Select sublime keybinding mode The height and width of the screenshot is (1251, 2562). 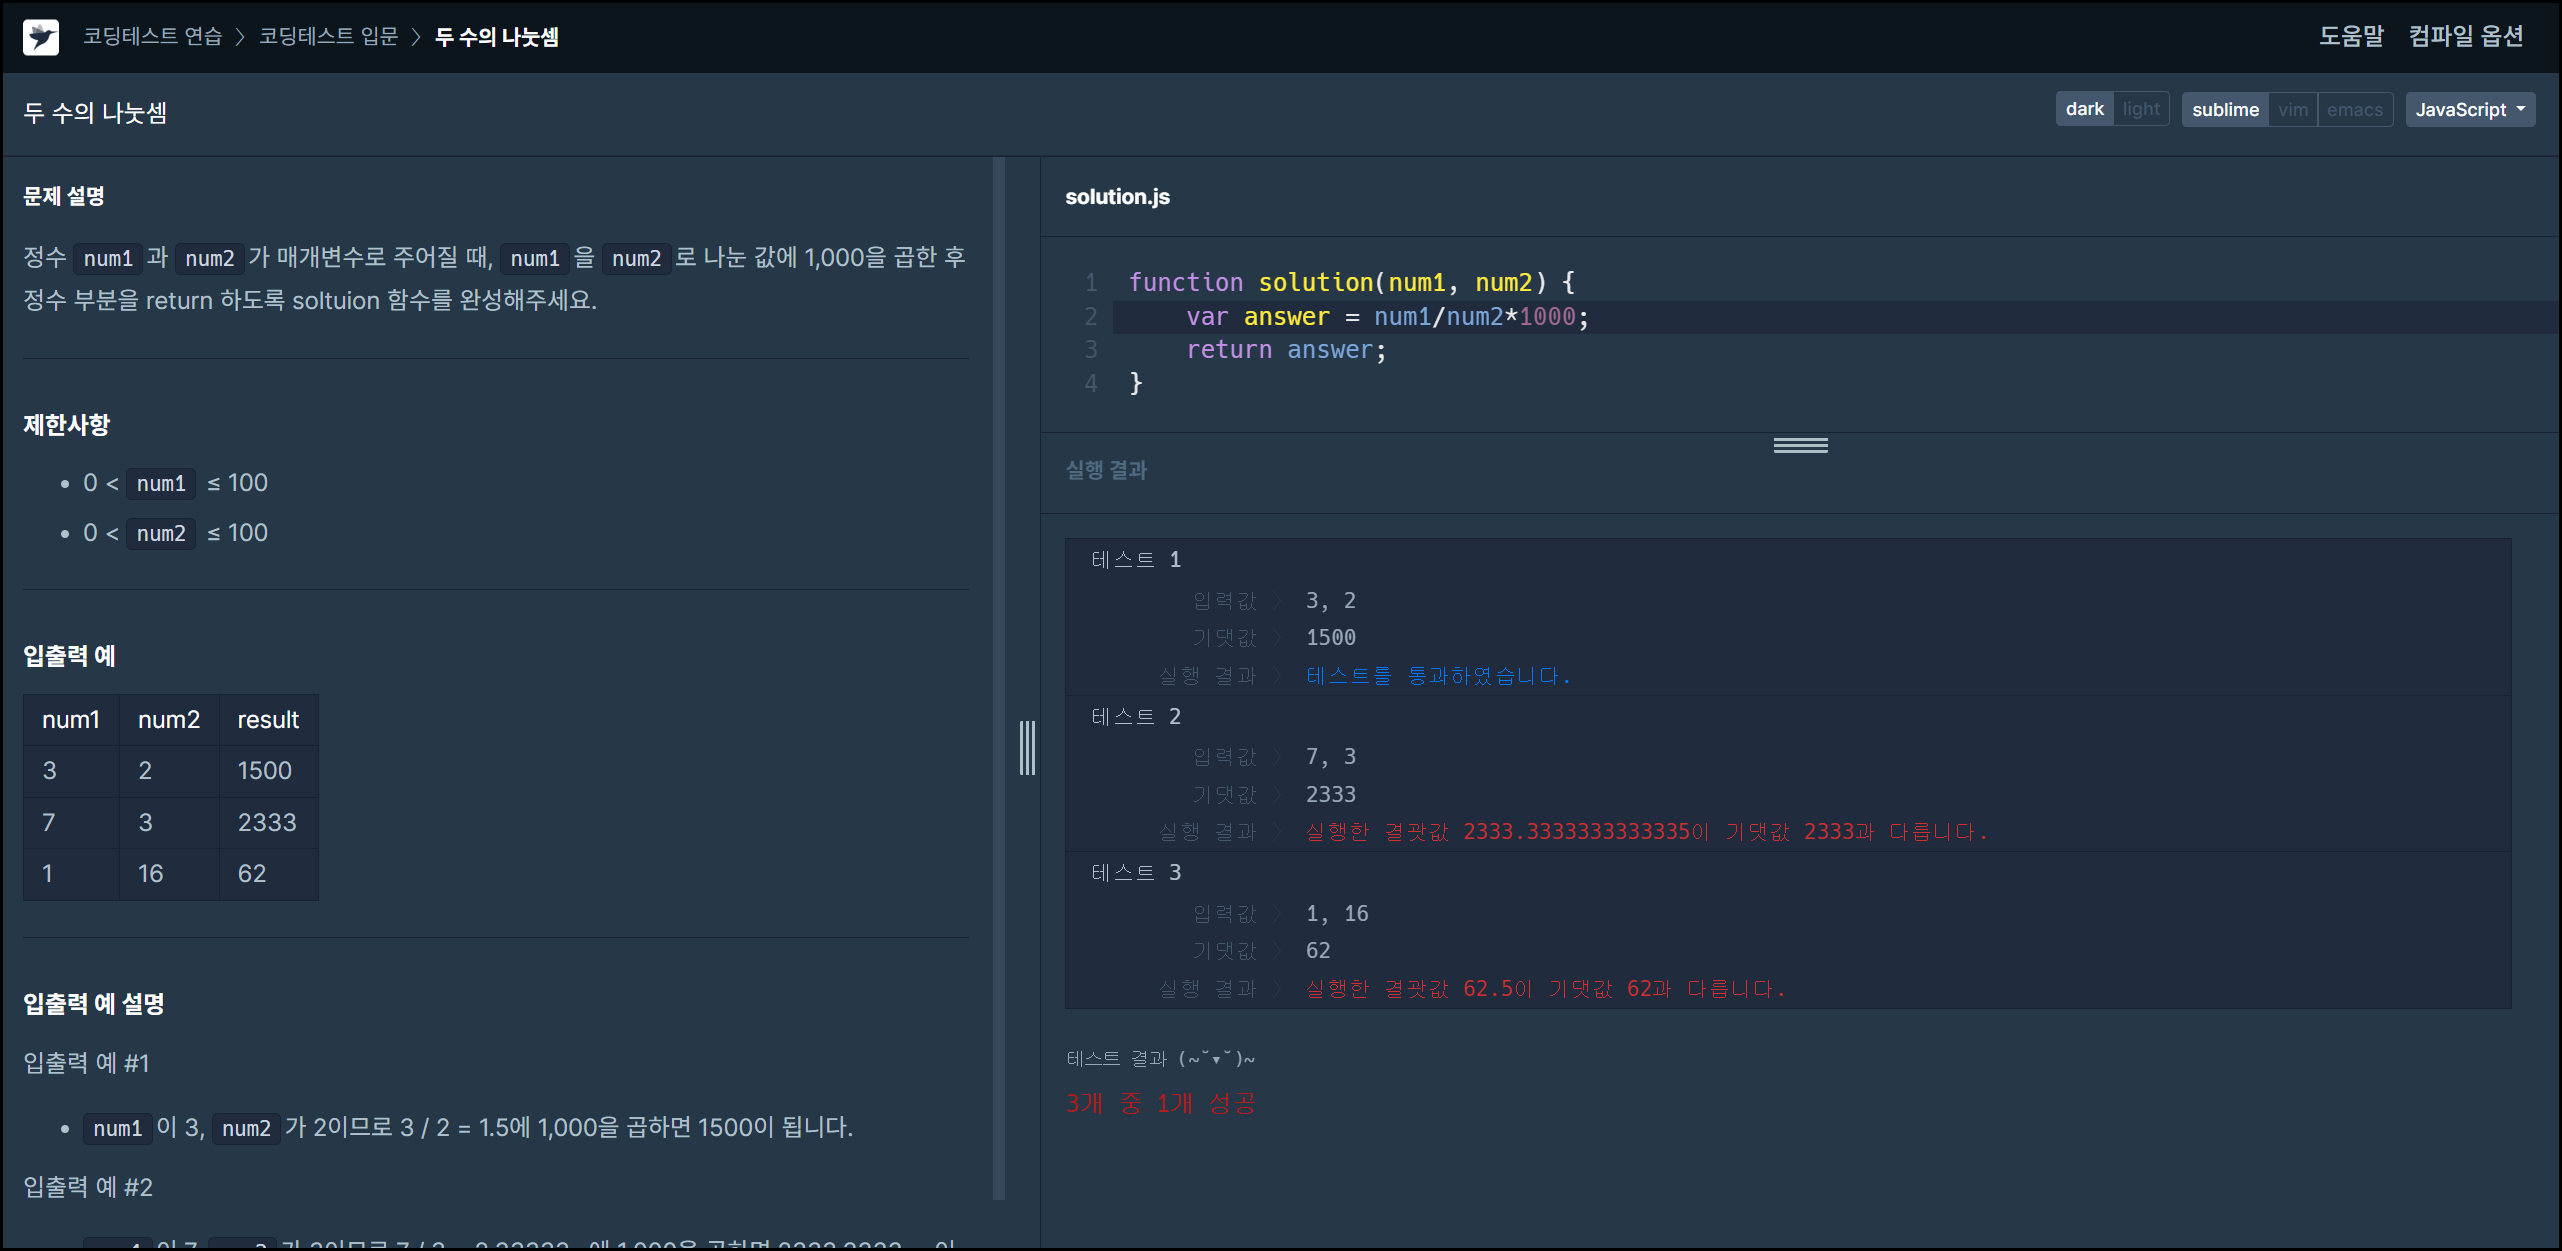2224,109
